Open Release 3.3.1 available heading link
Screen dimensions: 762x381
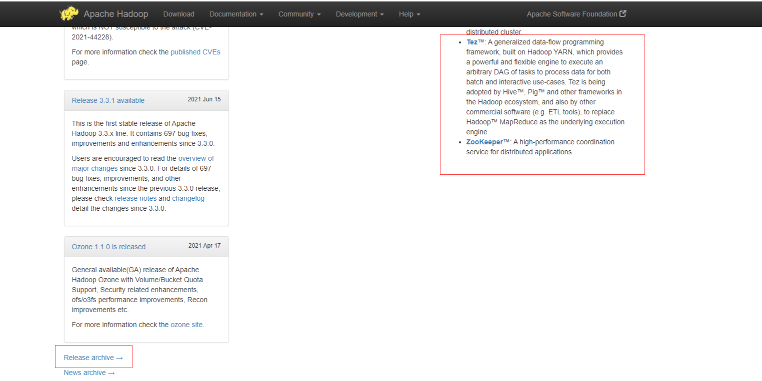(x=108, y=101)
